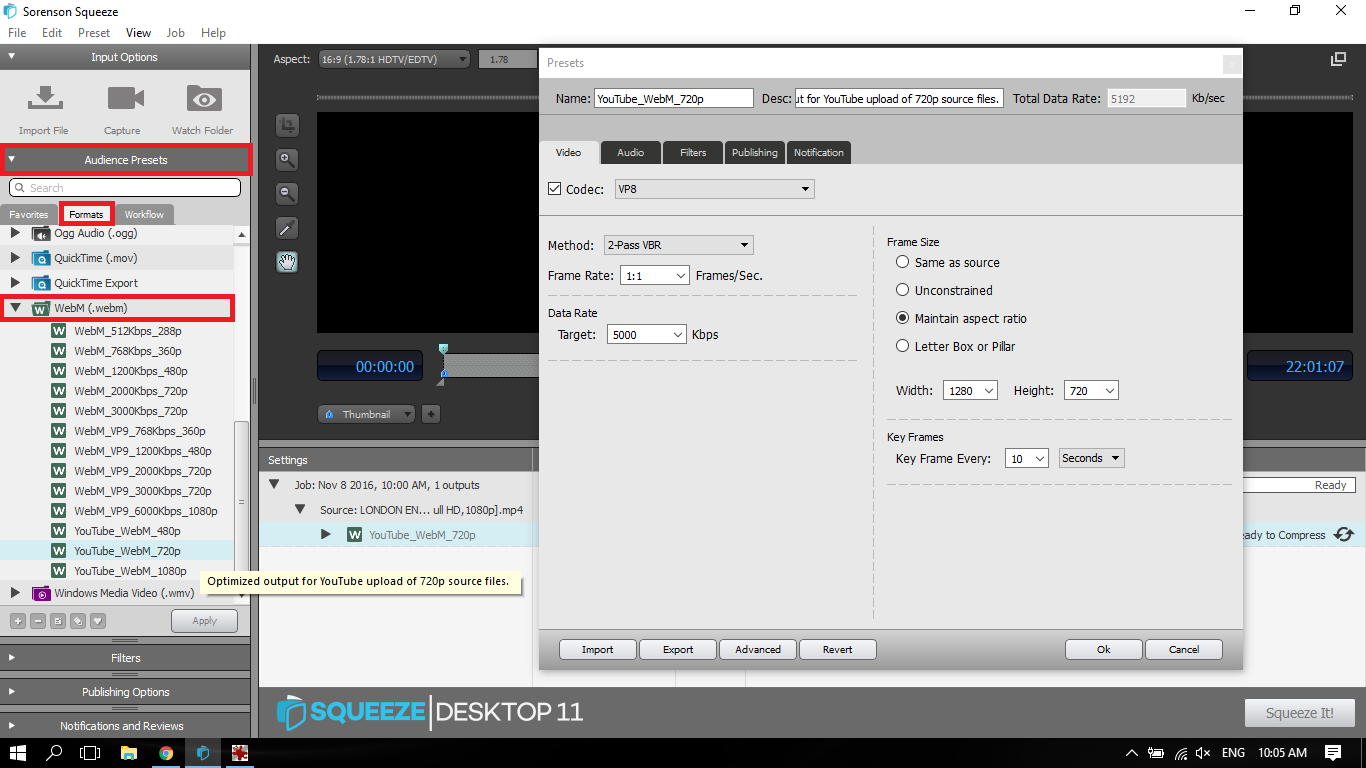Open the Capture camera icon
Screen dimensions: 1366x768
126,99
